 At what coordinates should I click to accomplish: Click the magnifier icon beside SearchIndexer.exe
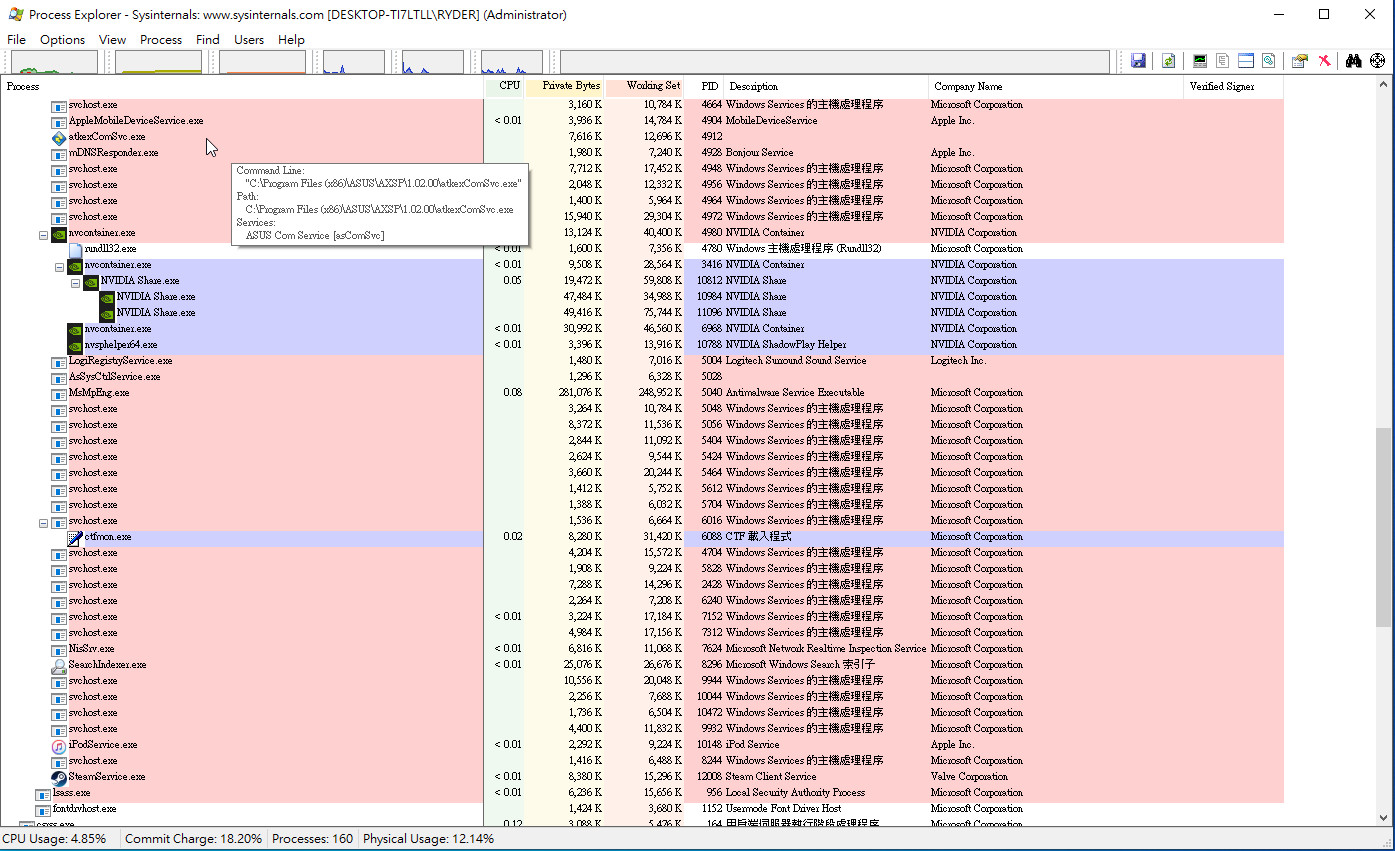tap(59, 665)
